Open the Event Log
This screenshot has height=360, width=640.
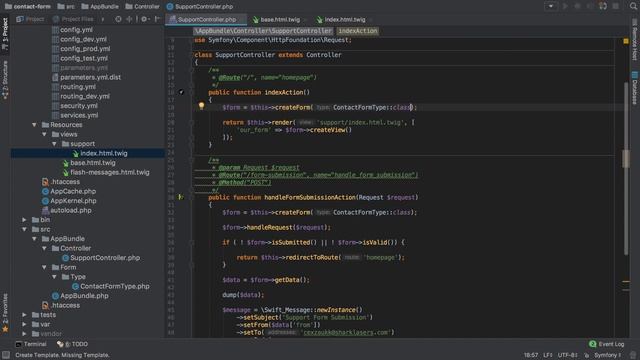(607, 344)
